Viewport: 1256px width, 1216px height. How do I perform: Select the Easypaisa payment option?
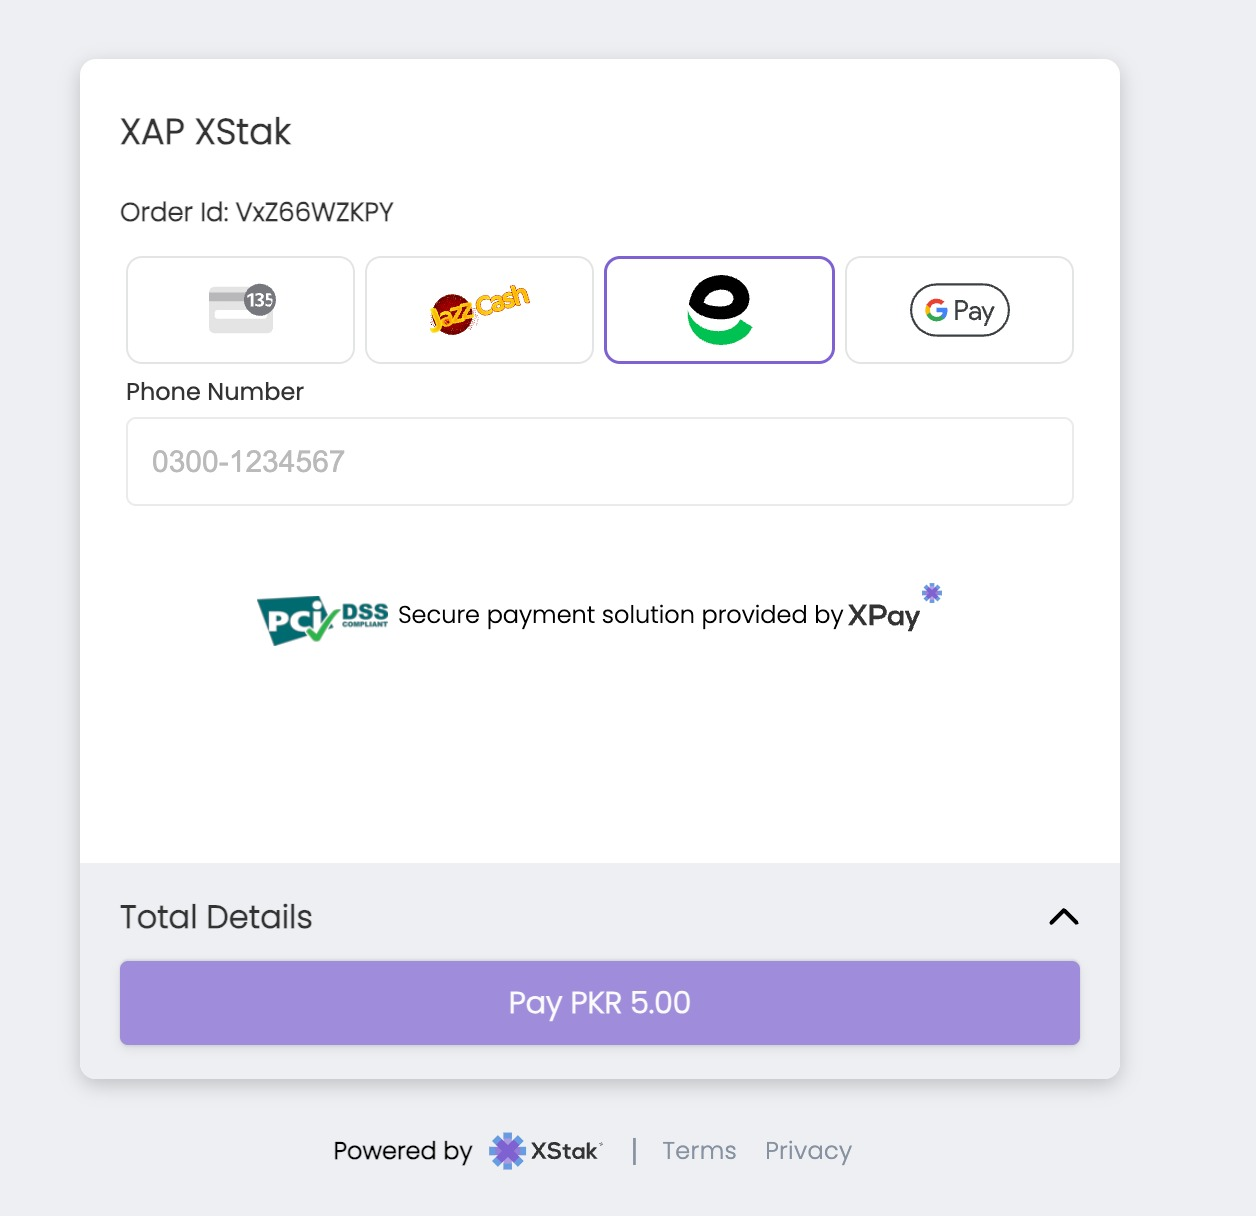pos(719,310)
